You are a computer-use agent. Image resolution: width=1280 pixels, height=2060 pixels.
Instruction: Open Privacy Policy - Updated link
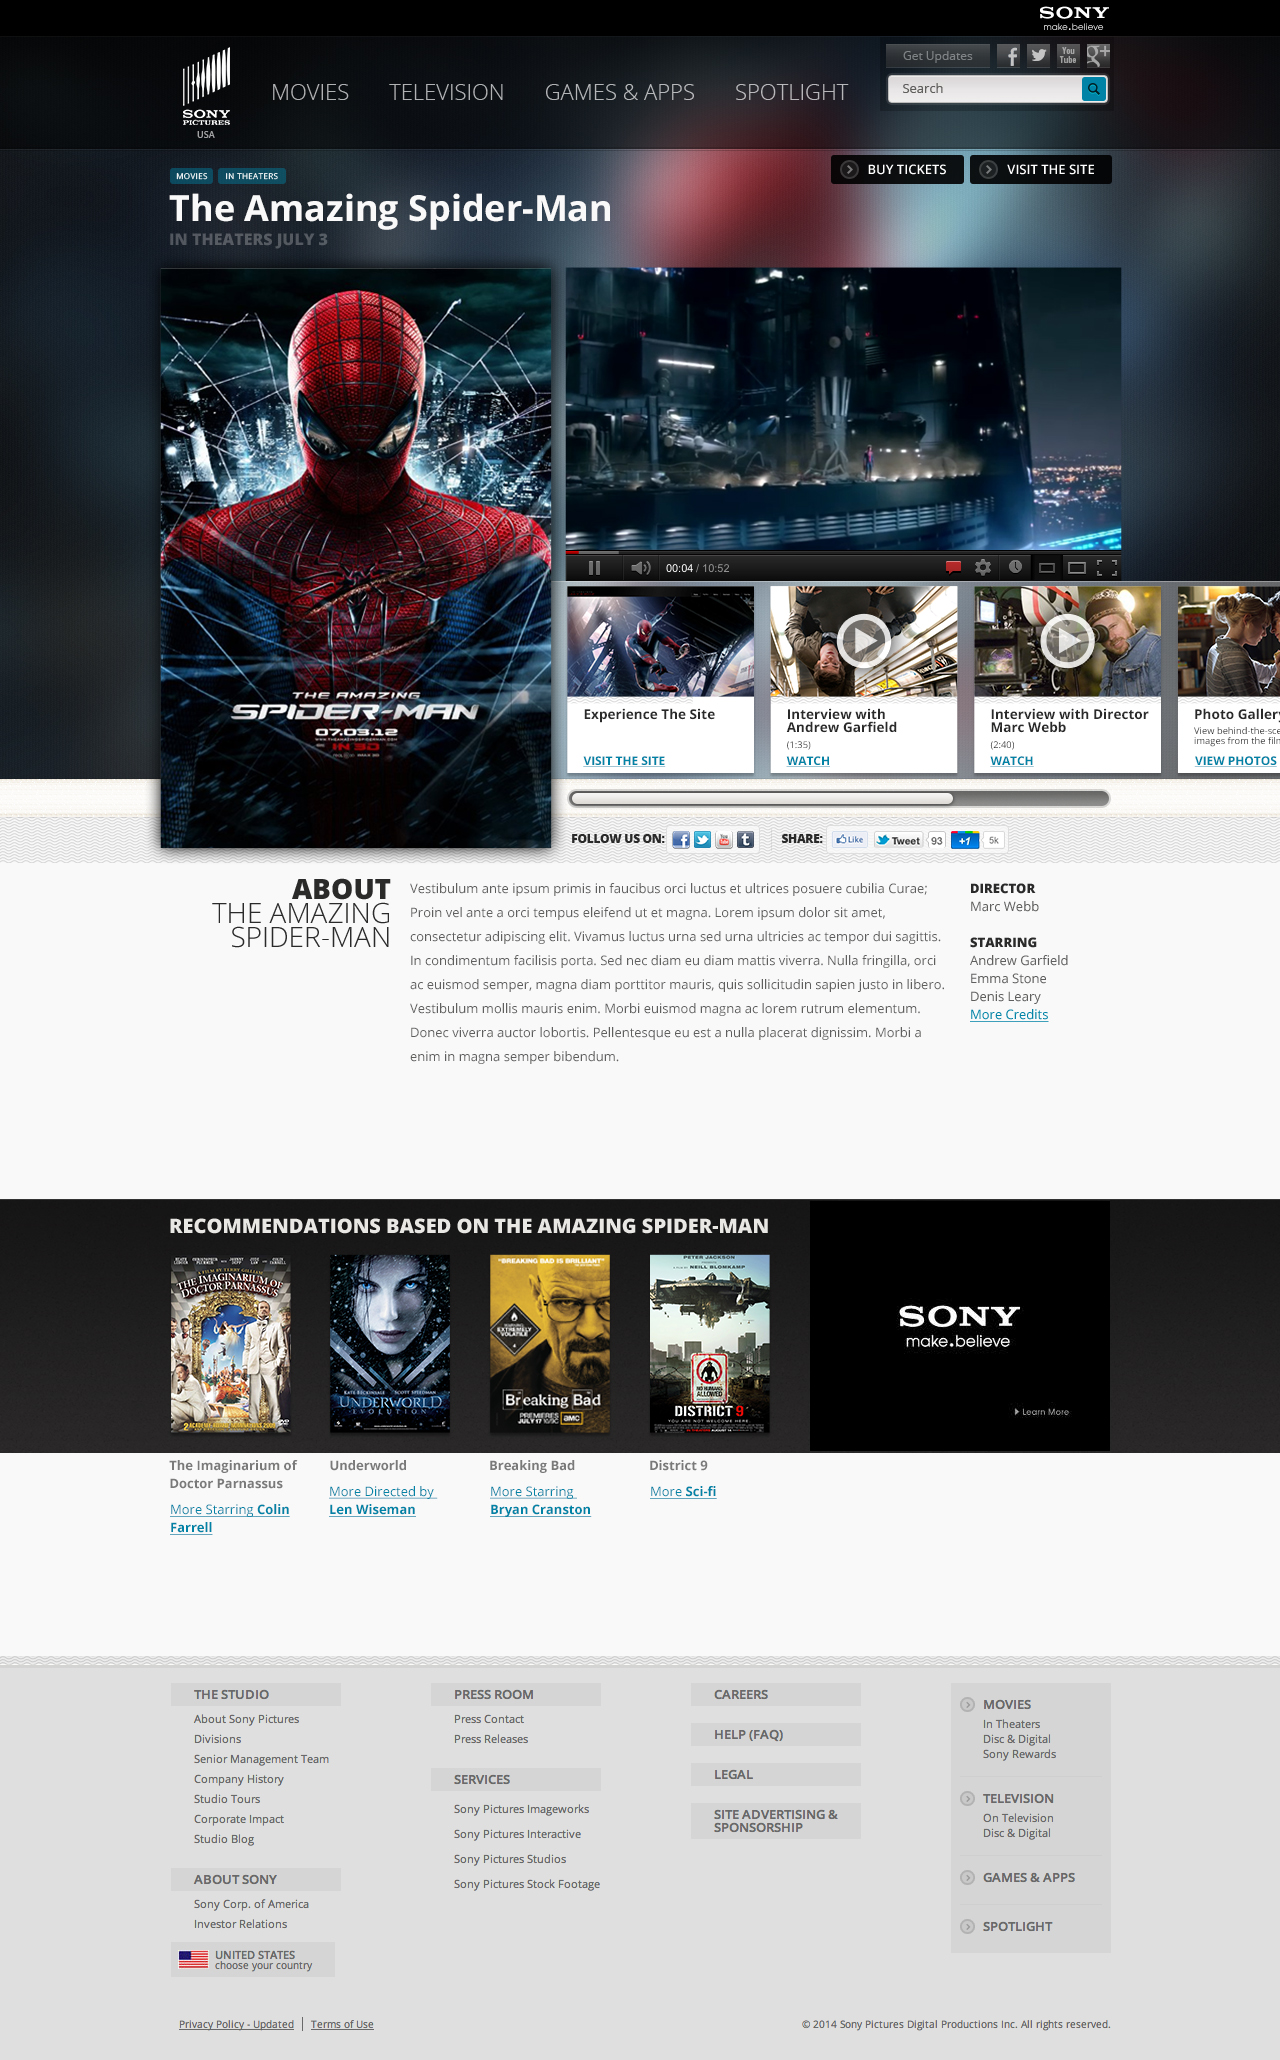click(x=236, y=2024)
